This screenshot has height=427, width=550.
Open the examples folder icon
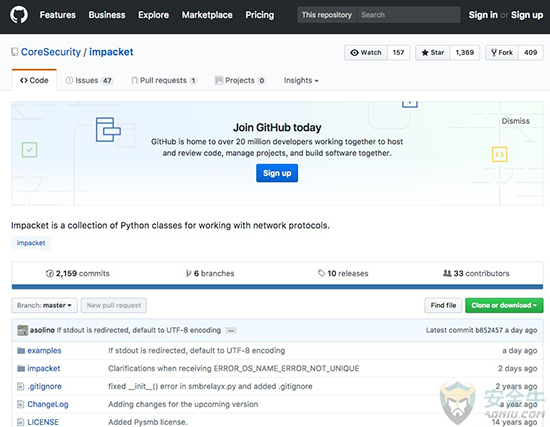point(21,351)
